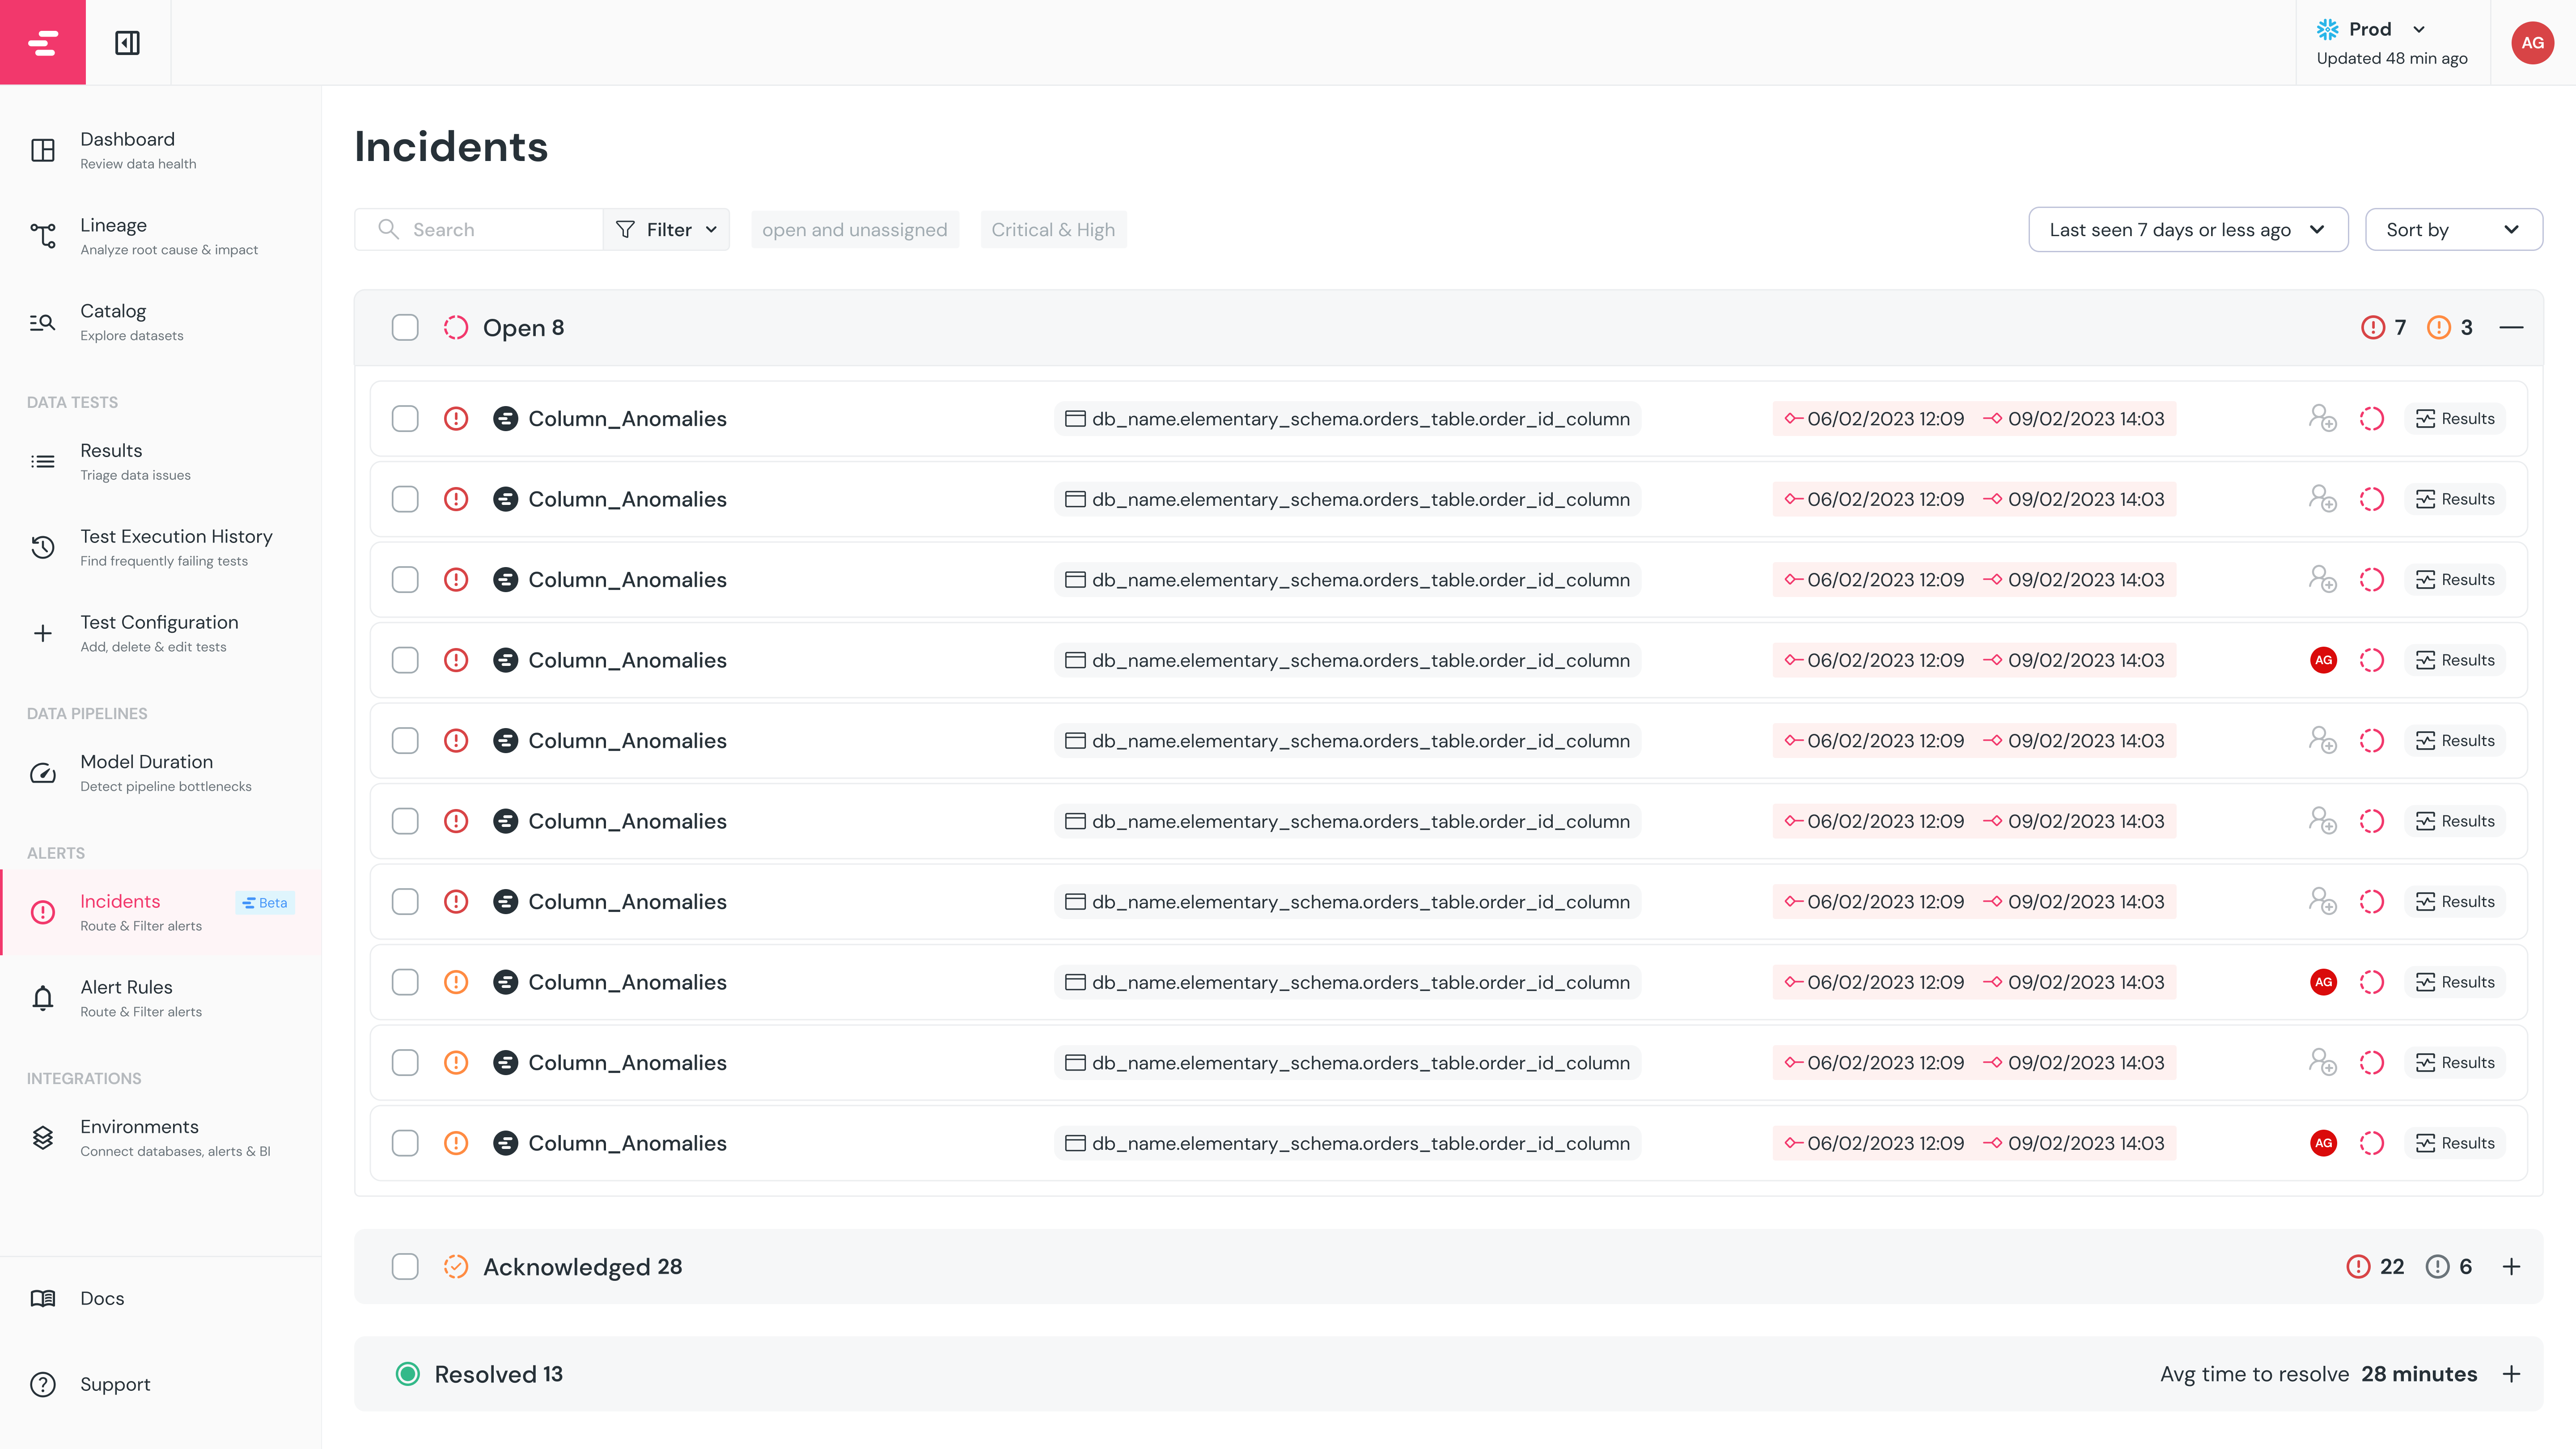Open Results for the last open incident row
This screenshot has height=1449, width=2576.
(x=2455, y=1143)
